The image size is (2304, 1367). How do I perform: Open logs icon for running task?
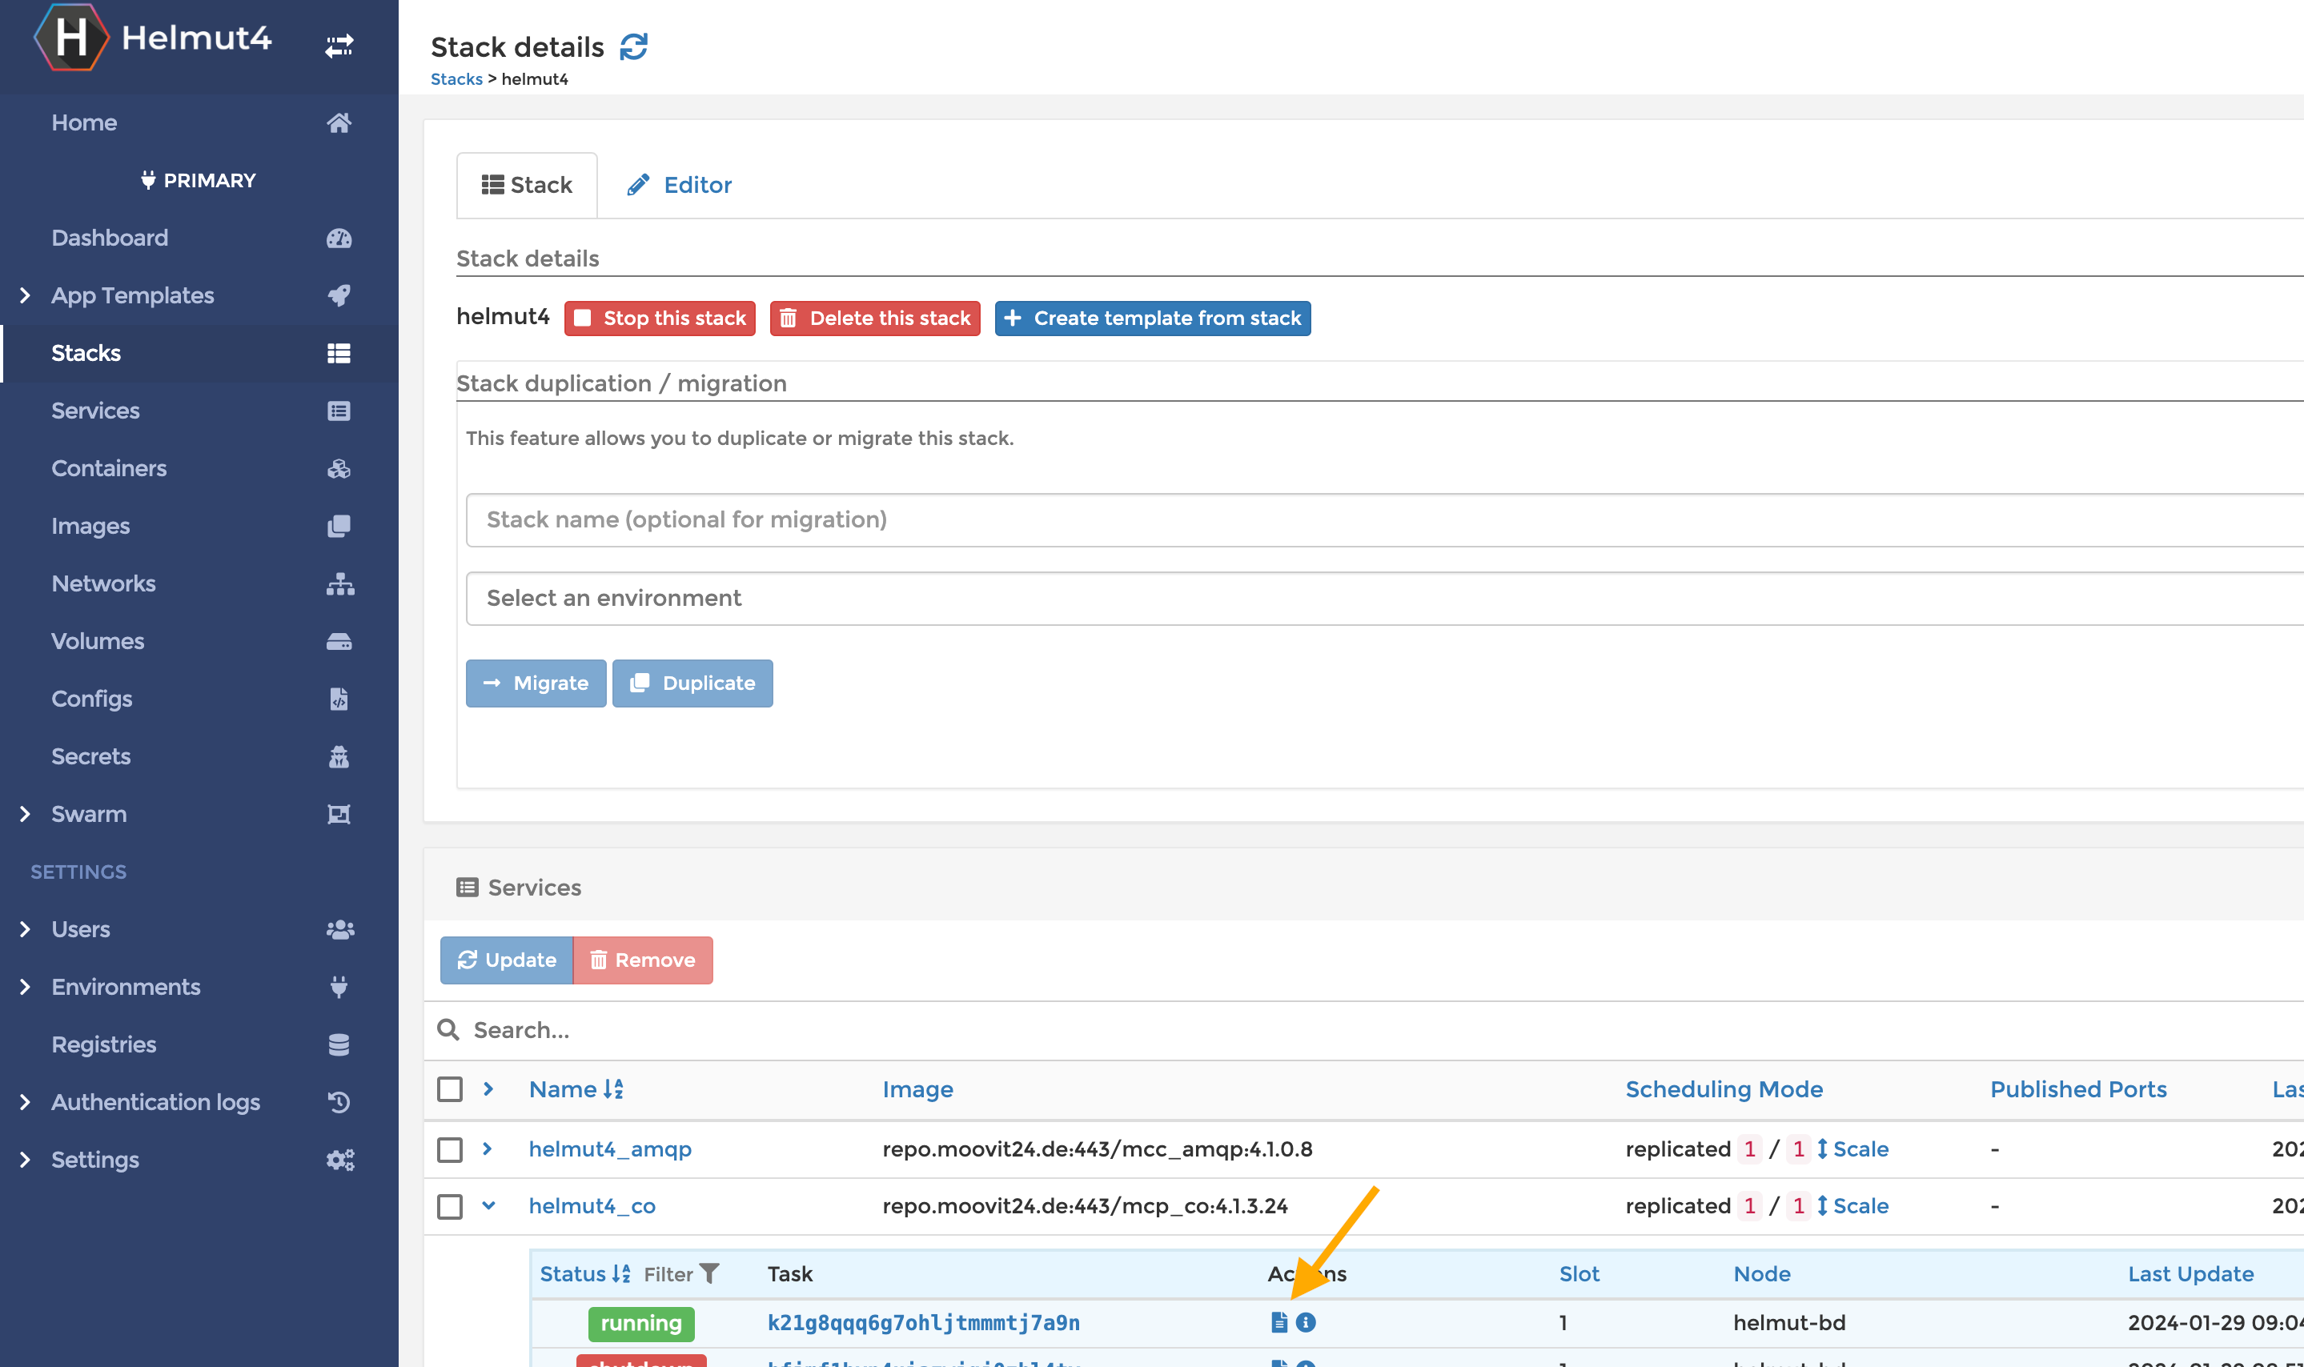[1278, 1322]
